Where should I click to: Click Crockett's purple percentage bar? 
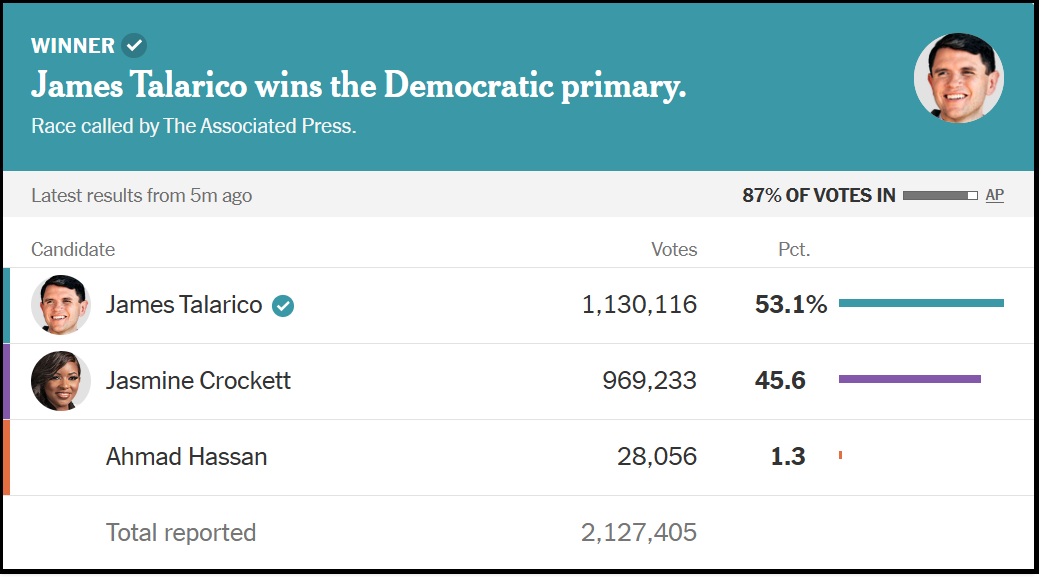909,379
